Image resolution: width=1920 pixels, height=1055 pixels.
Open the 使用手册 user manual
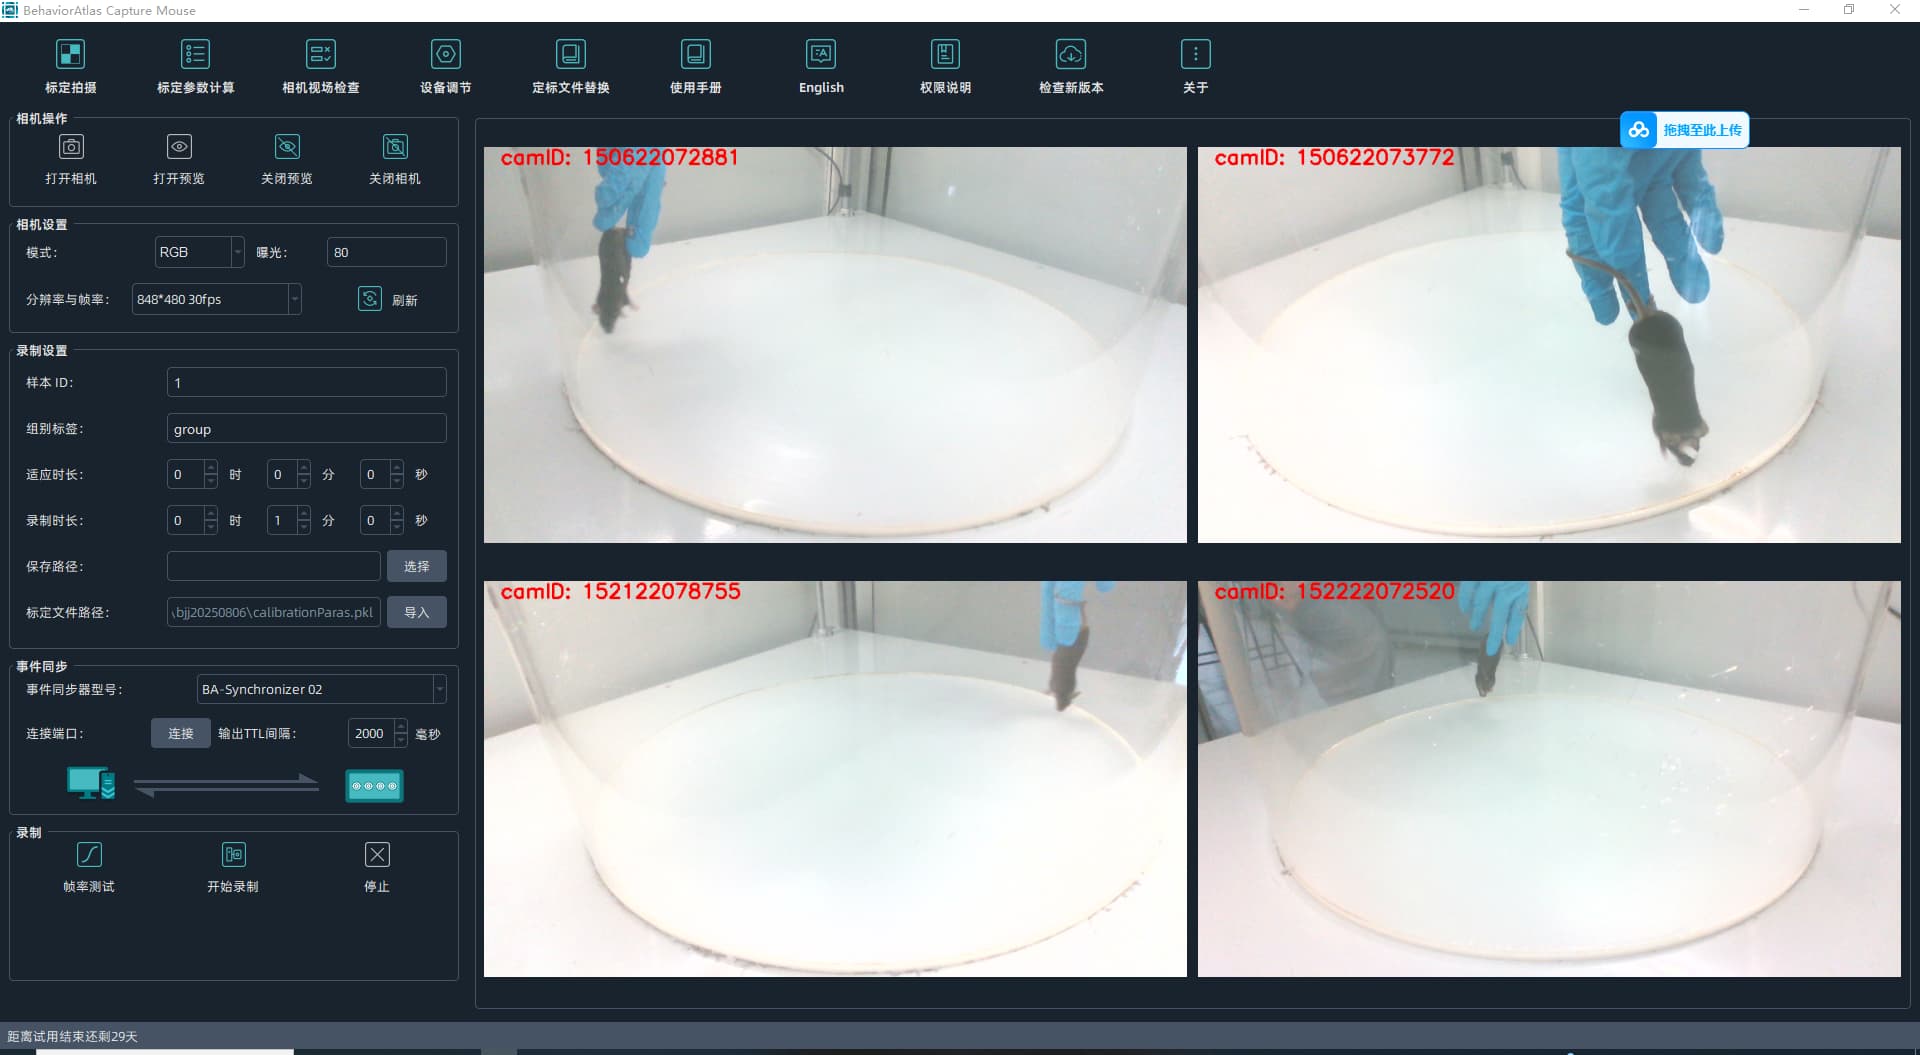695,66
